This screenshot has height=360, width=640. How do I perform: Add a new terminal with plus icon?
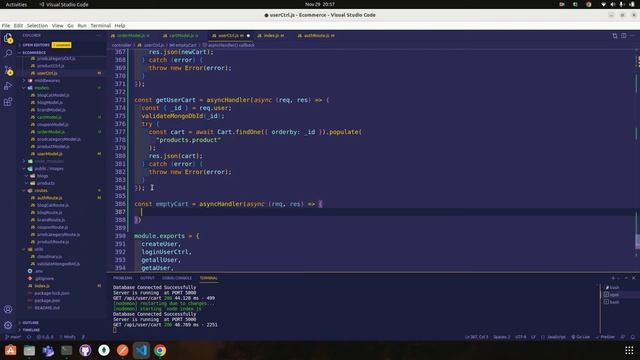[x=613, y=278]
